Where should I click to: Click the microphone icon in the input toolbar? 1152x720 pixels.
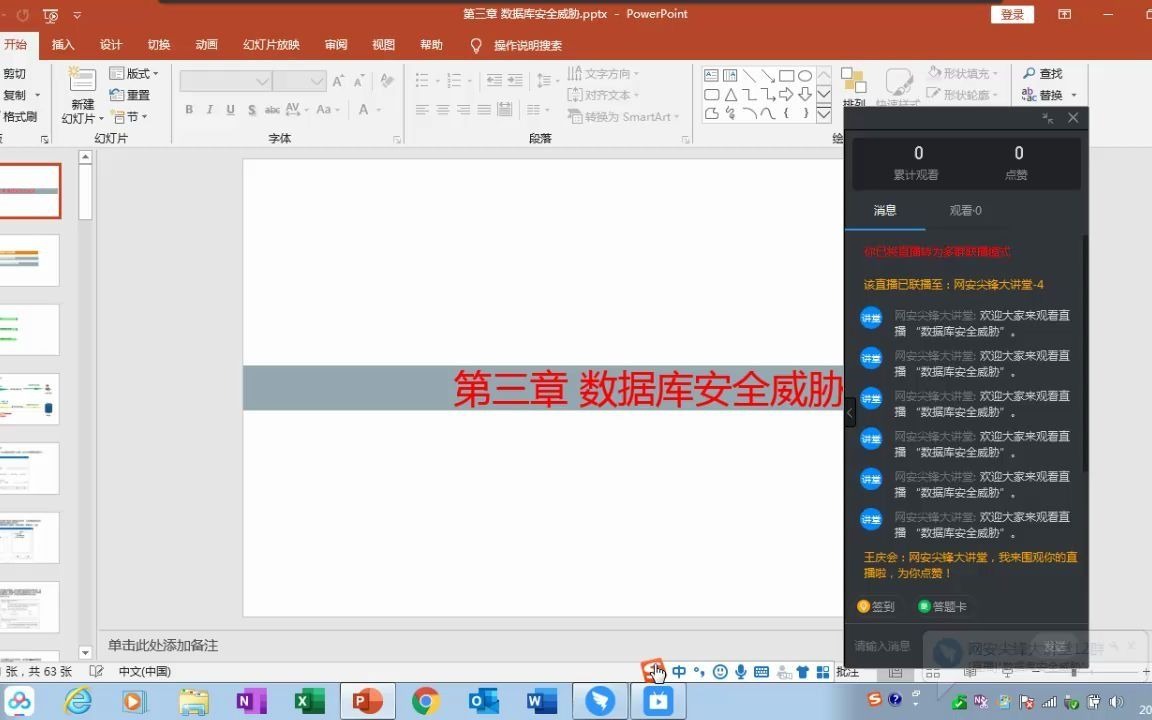coord(740,671)
